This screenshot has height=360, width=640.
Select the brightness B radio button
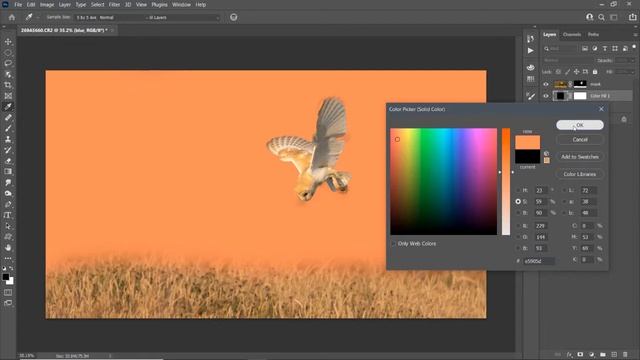click(x=518, y=213)
